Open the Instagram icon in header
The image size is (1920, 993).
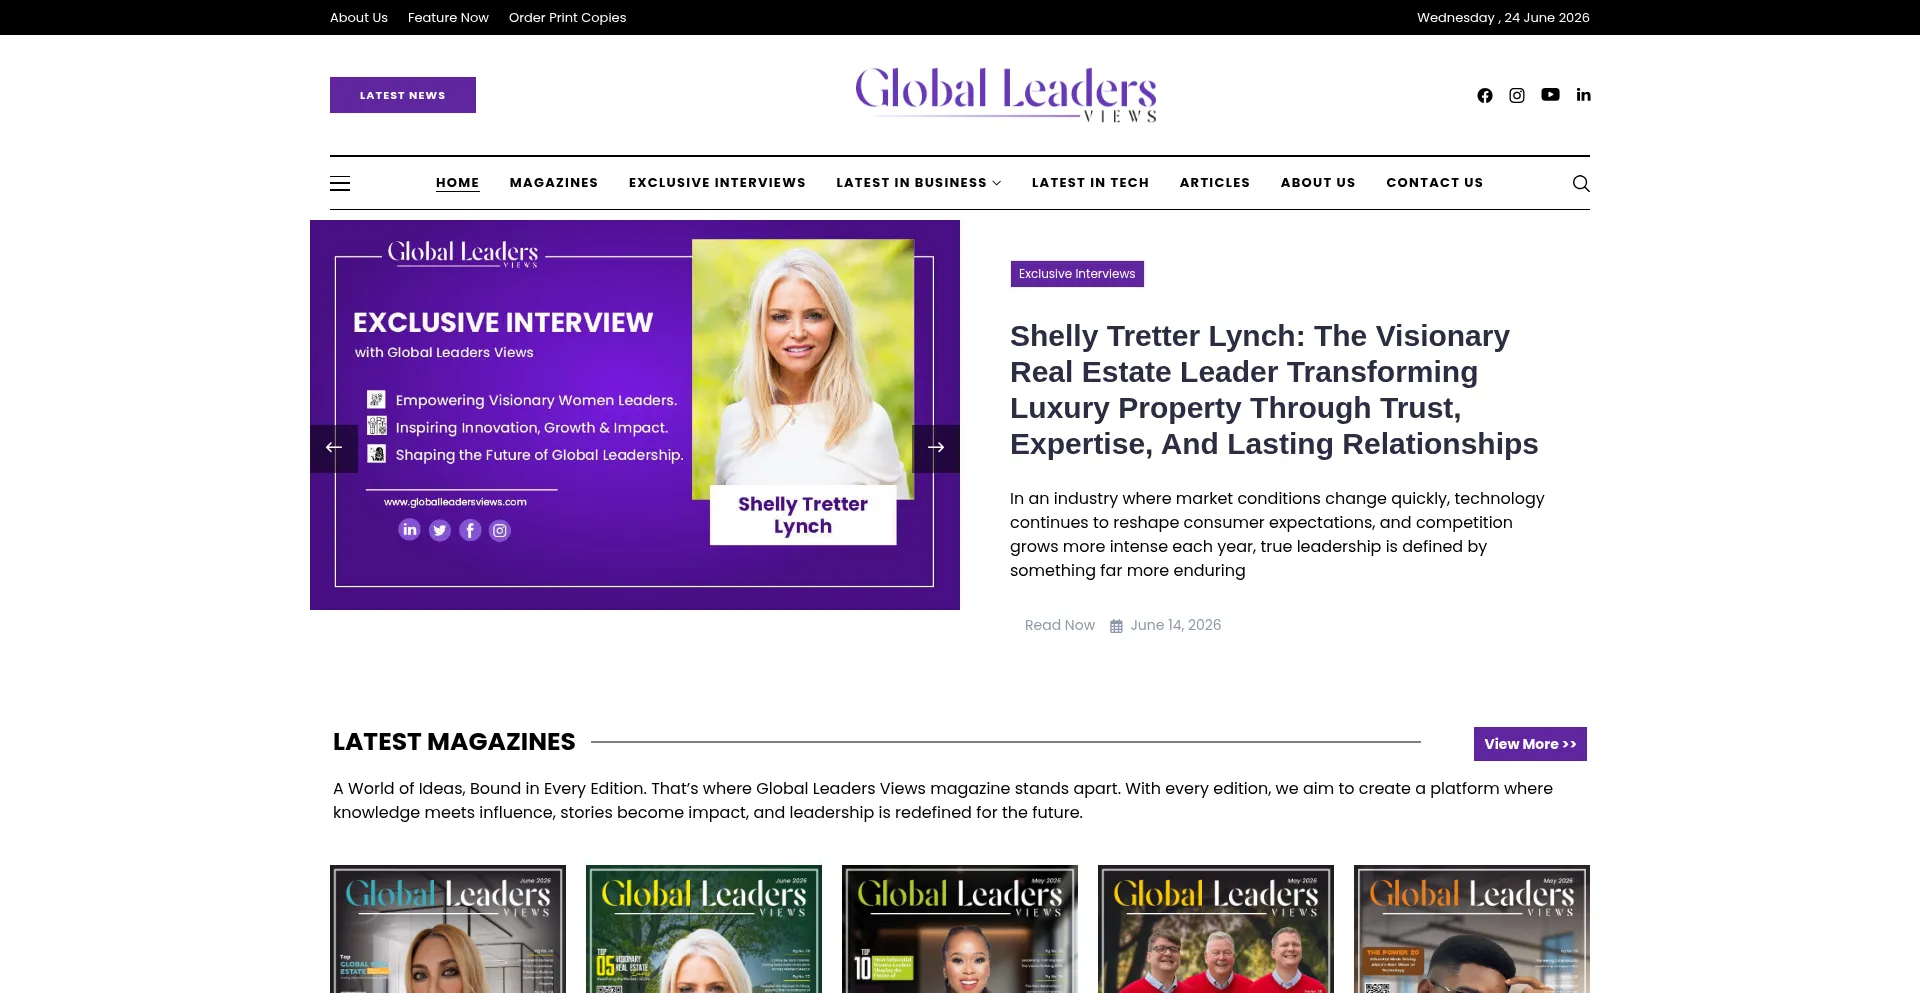pyautogui.click(x=1517, y=95)
